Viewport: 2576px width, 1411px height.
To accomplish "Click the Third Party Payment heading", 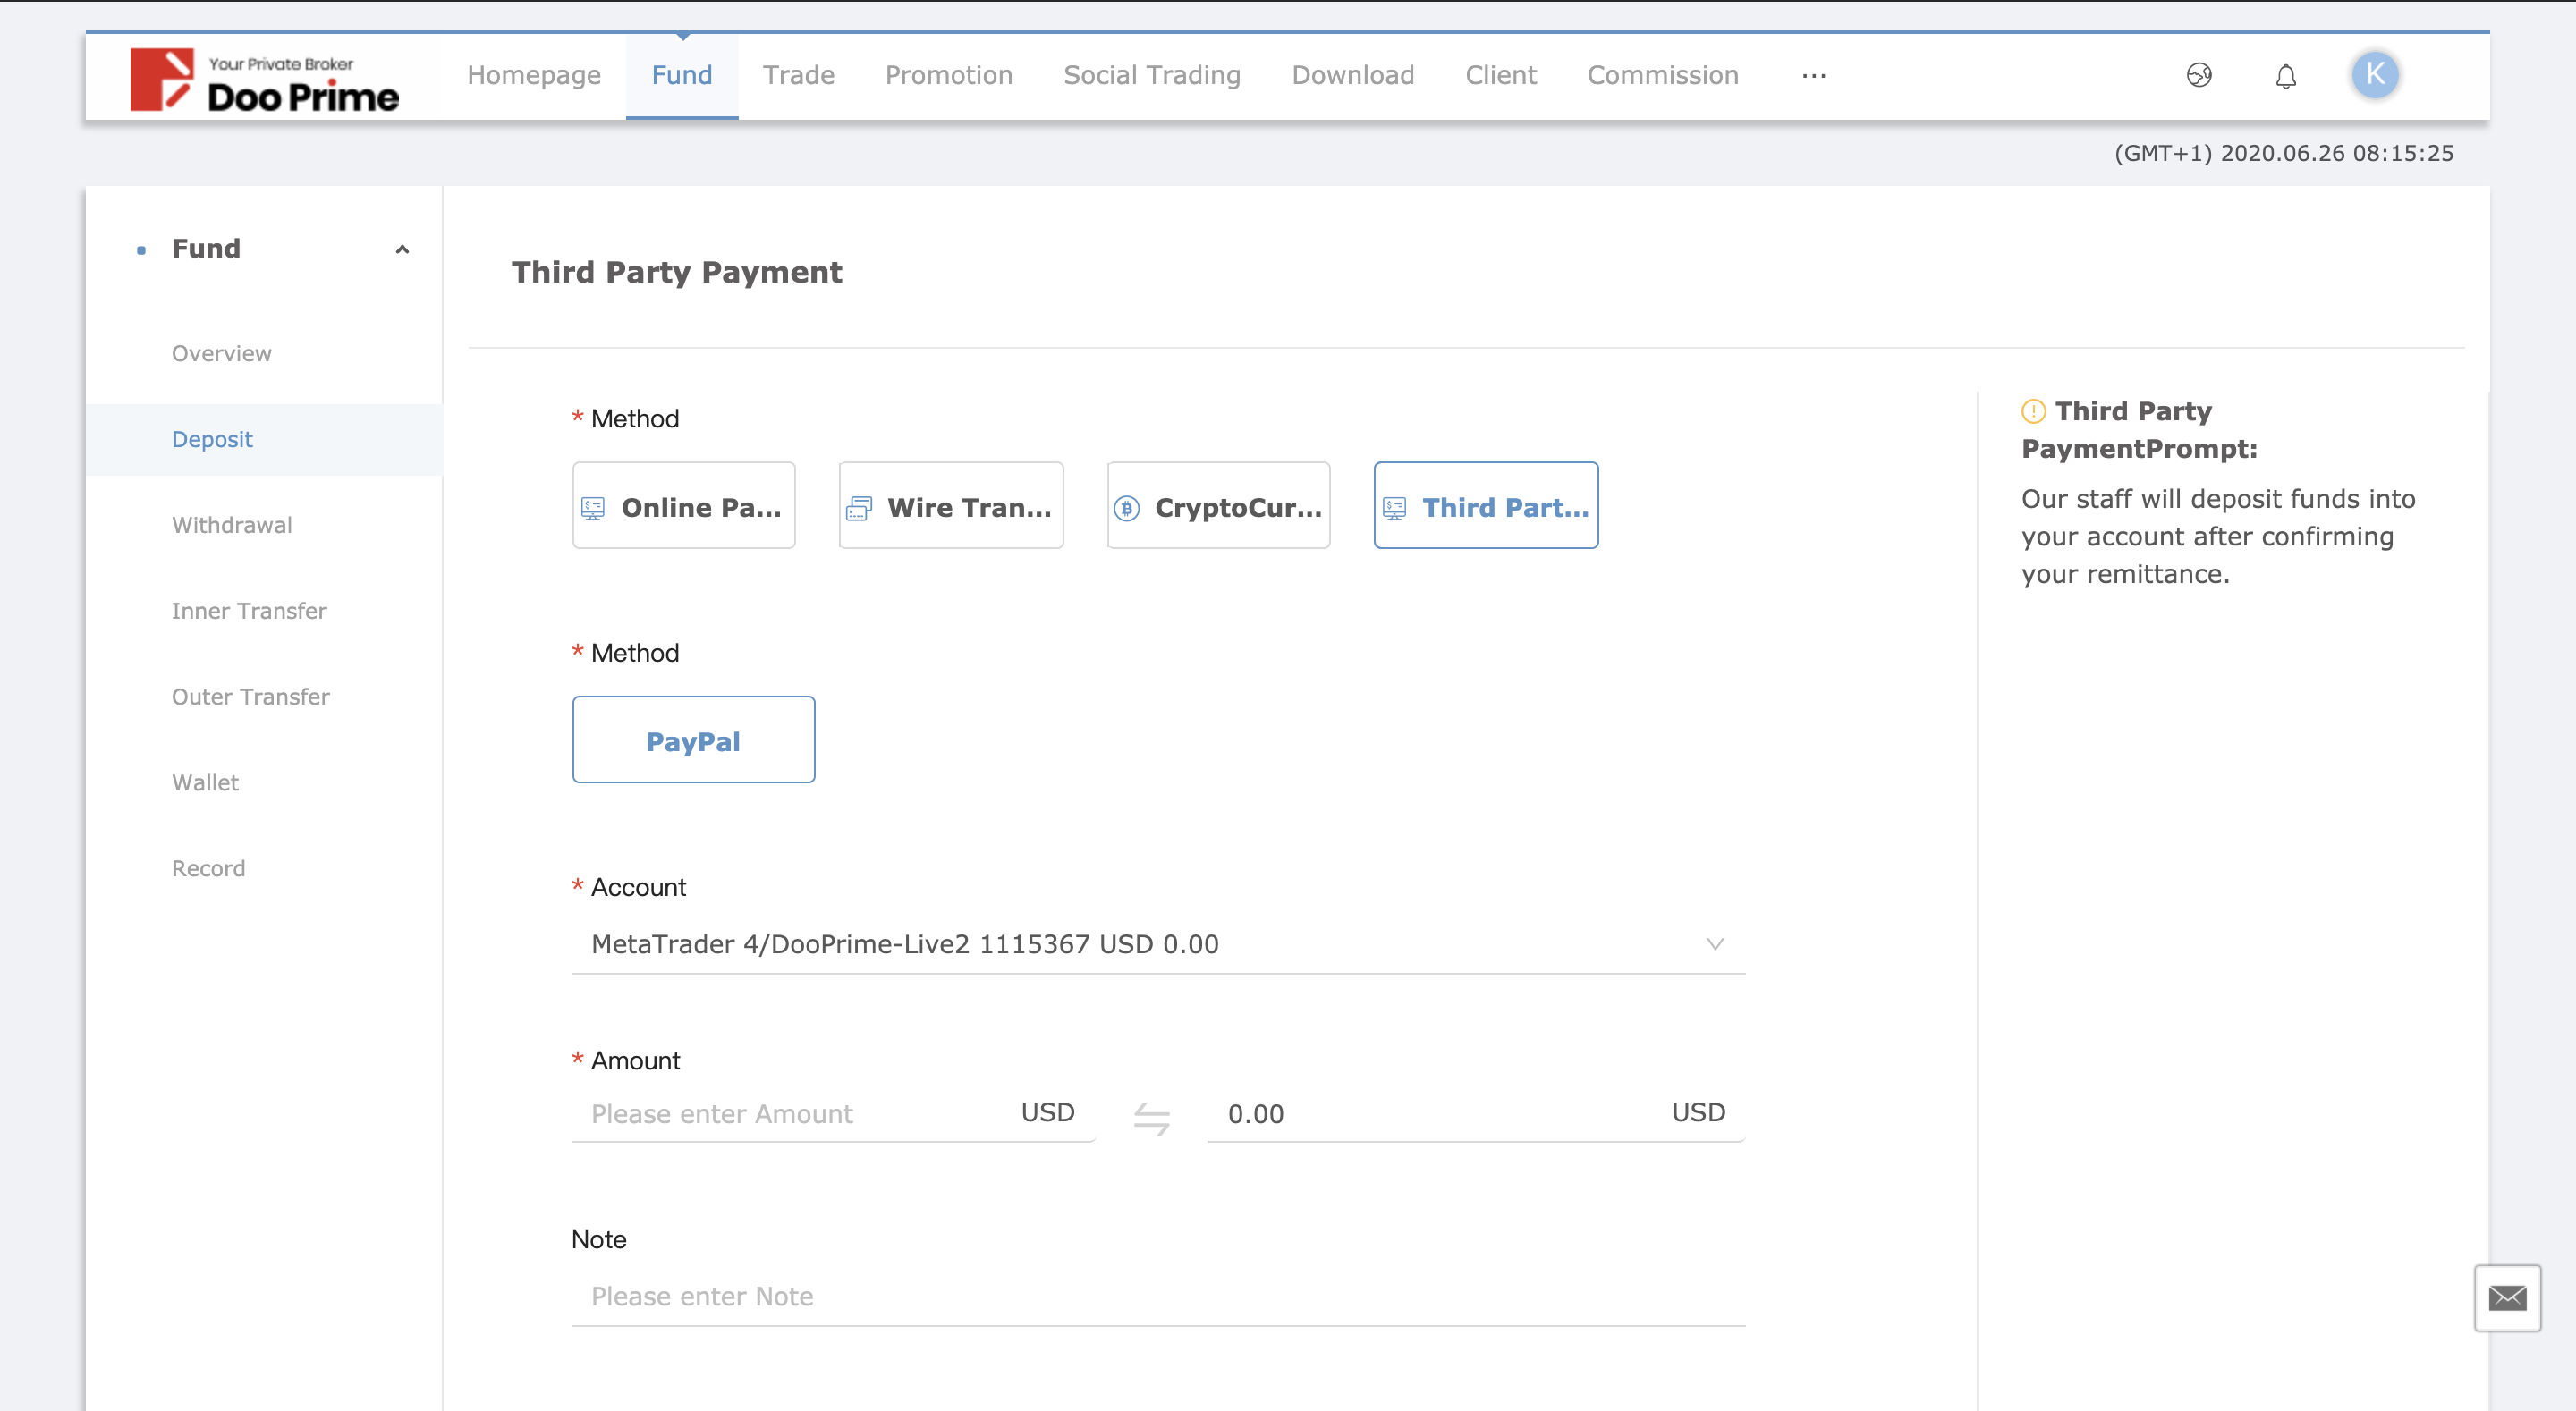I will click(x=677, y=273).
